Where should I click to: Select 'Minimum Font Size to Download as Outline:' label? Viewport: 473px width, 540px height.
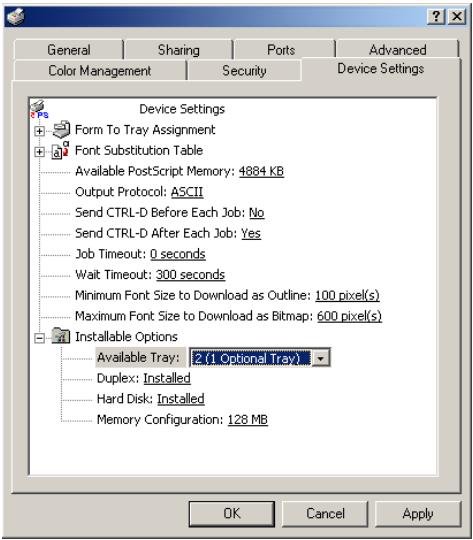coord(193,295)
